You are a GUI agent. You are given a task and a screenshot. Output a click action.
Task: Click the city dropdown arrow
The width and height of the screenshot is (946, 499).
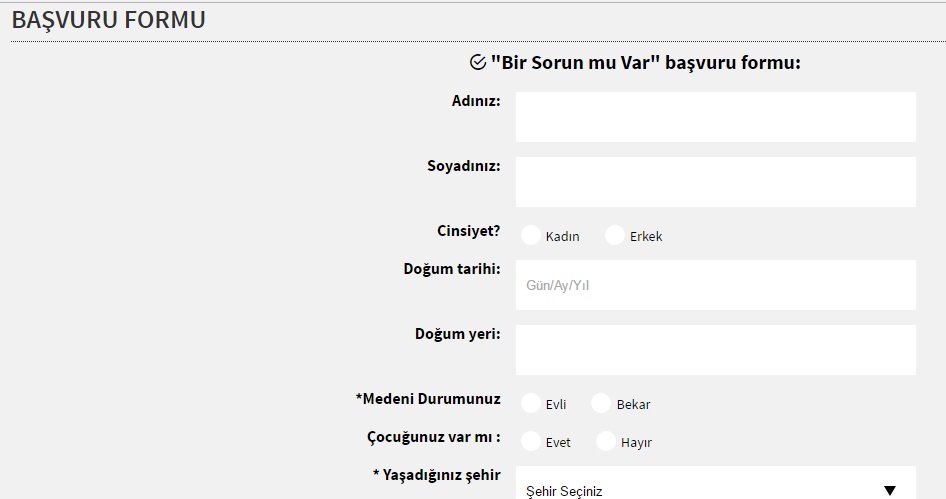[x=890, y=491]
